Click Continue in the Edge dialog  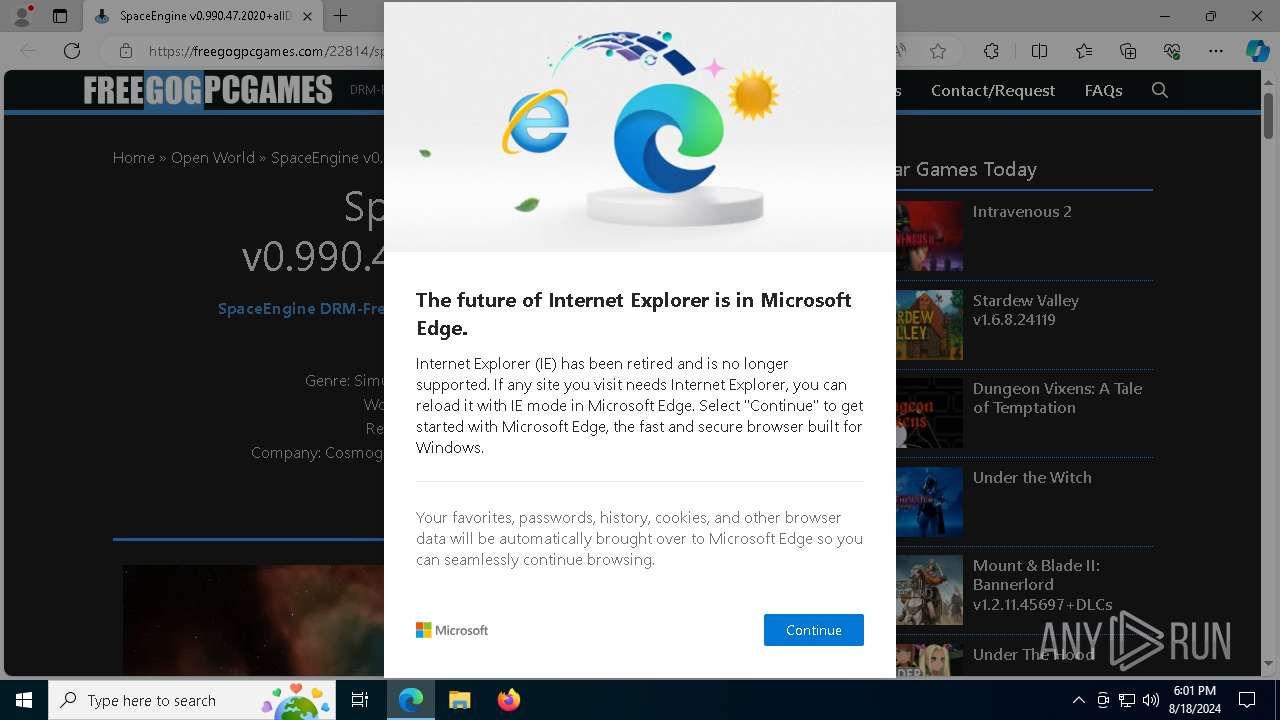(813, 630)
